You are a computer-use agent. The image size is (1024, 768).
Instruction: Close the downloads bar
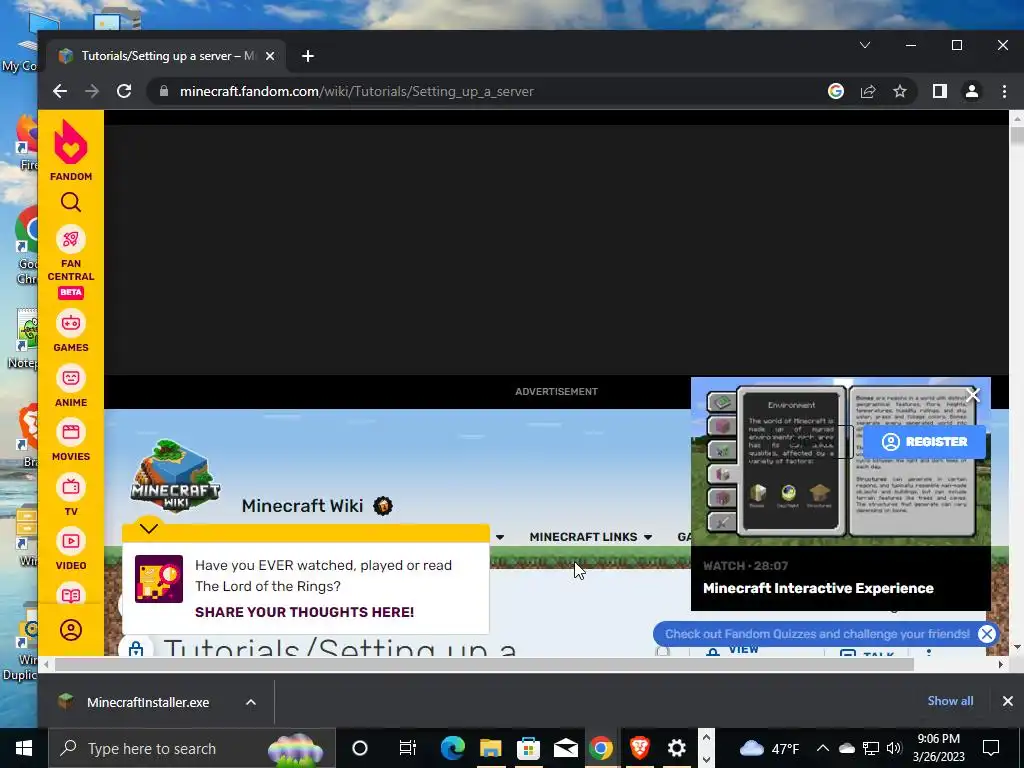click(x=1008, y=701)
